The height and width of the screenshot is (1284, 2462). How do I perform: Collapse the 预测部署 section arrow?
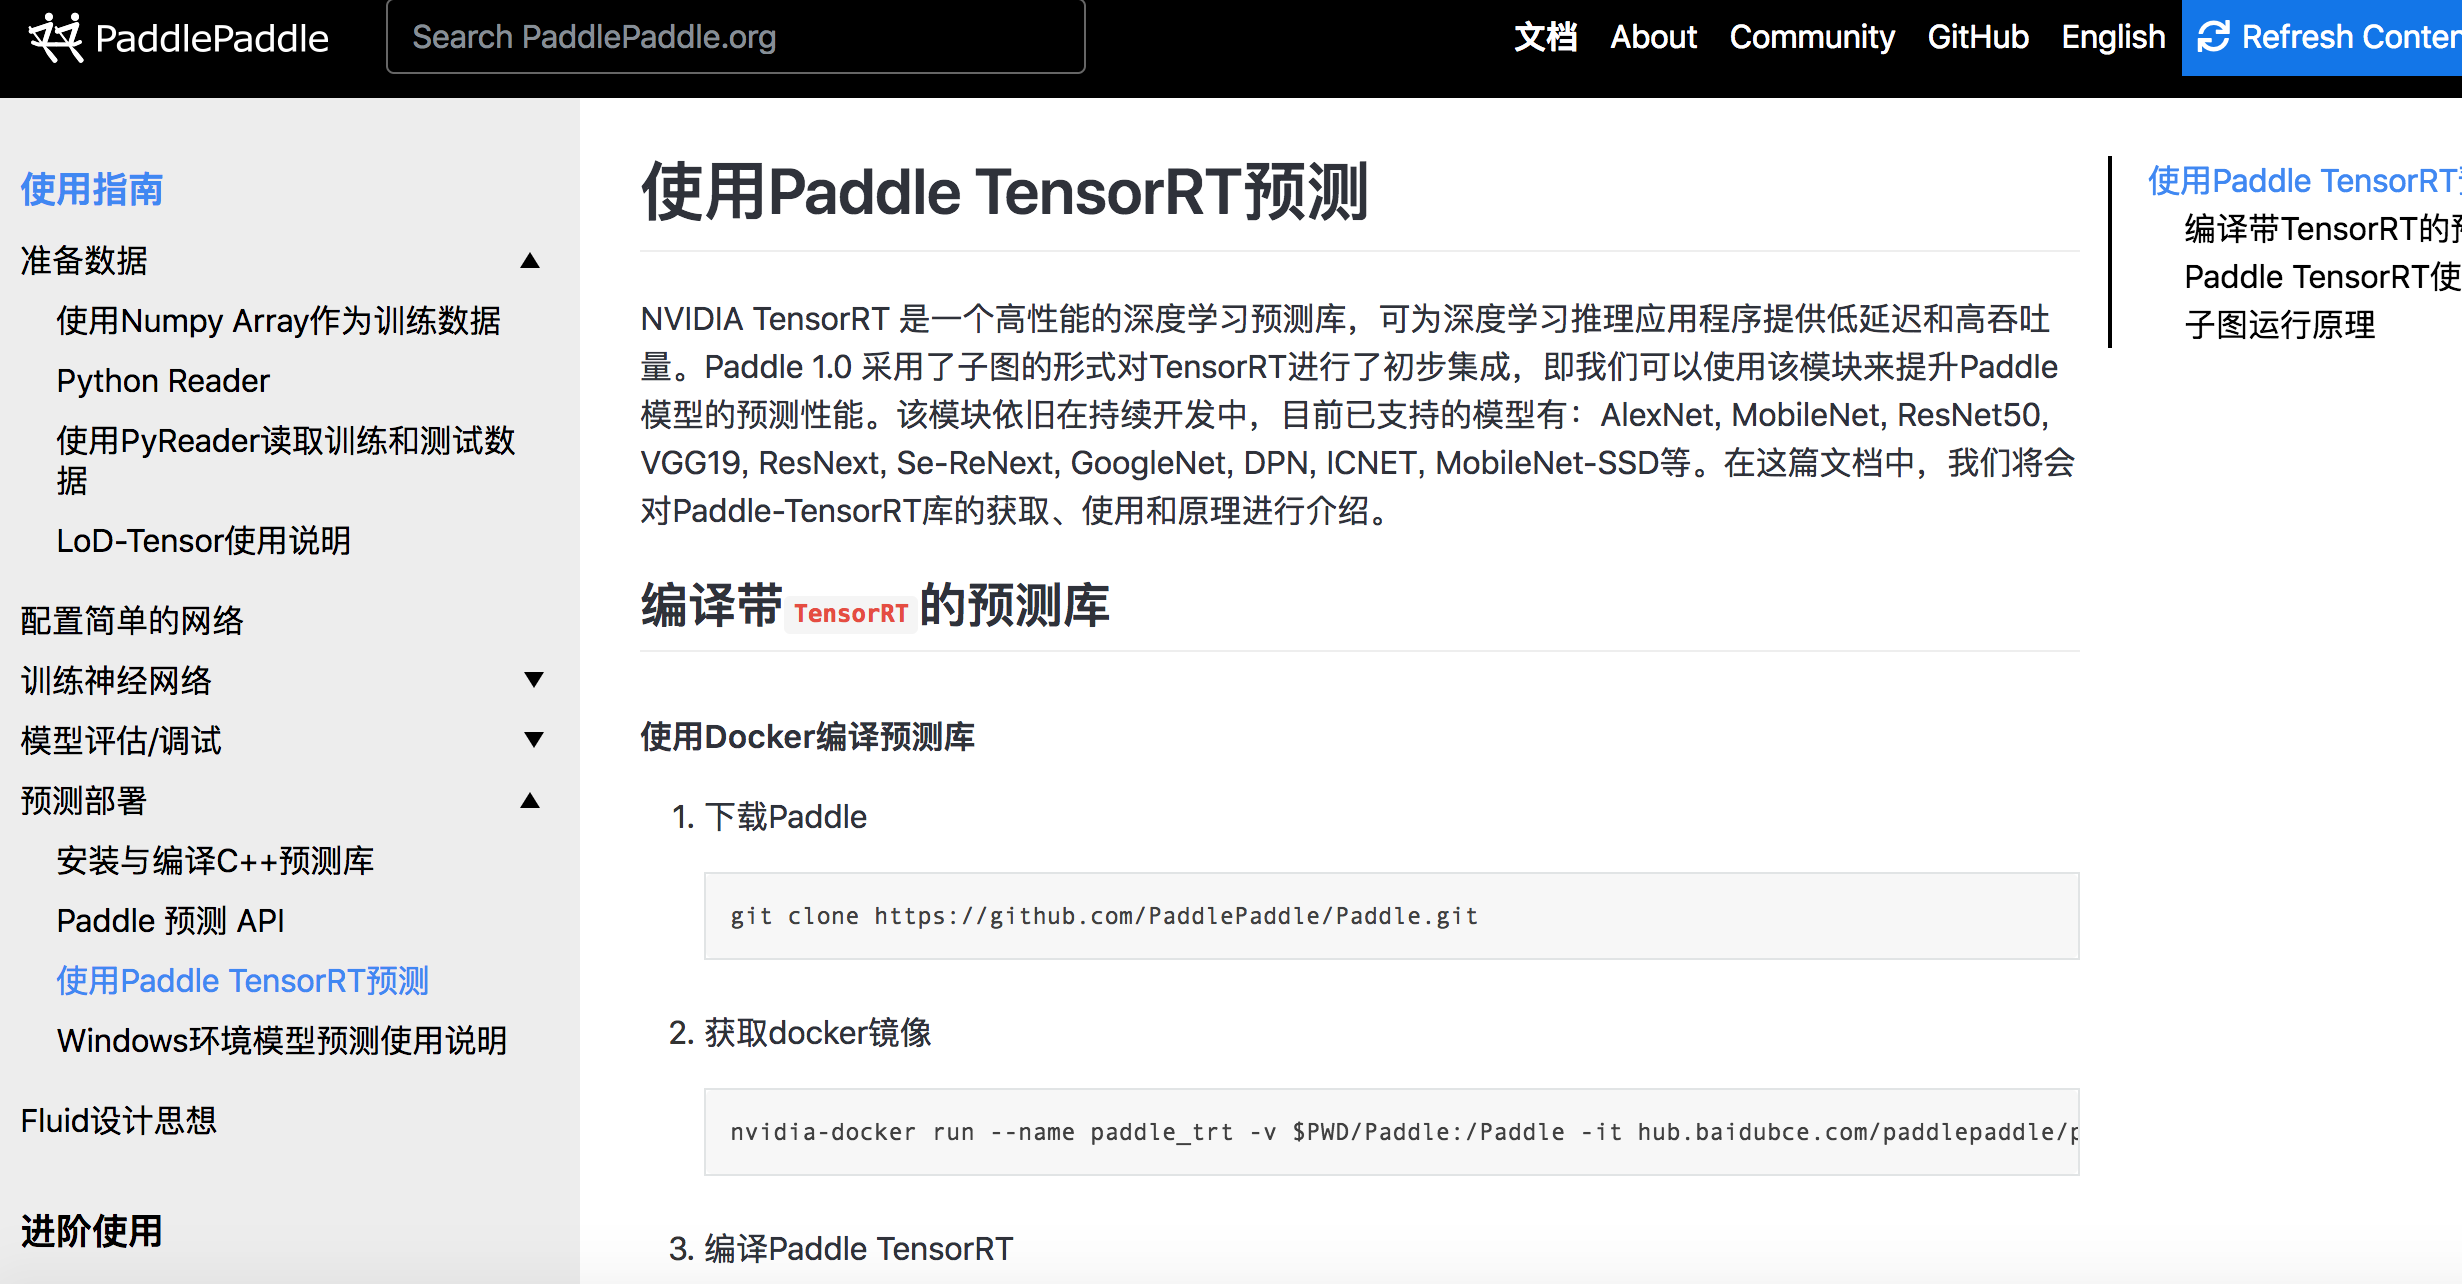(x=531, y=800)
